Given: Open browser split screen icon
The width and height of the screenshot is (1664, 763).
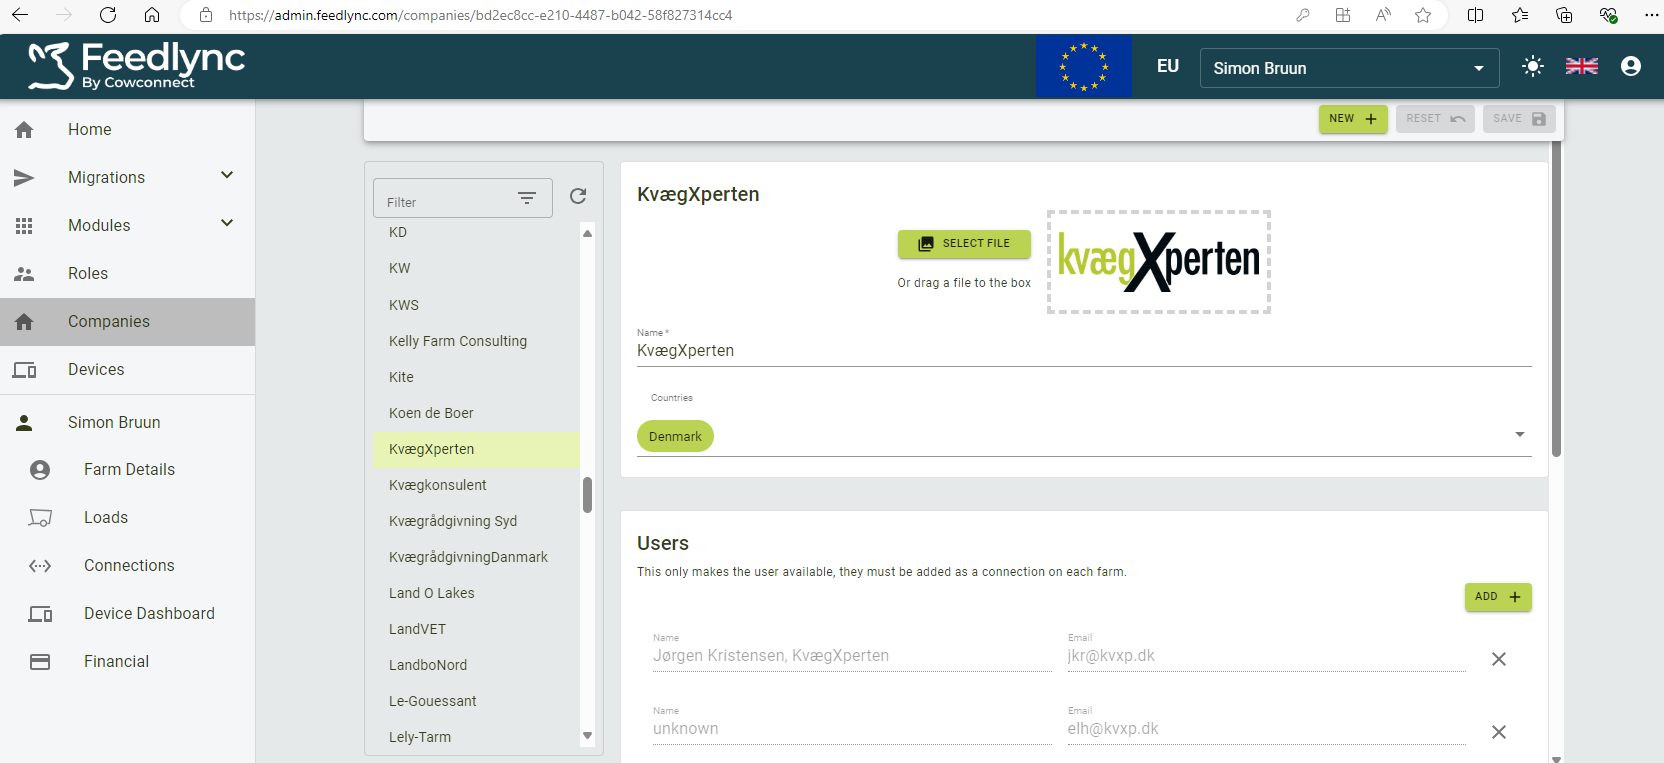Looking at the screenshot, I should coord(1475,15).
